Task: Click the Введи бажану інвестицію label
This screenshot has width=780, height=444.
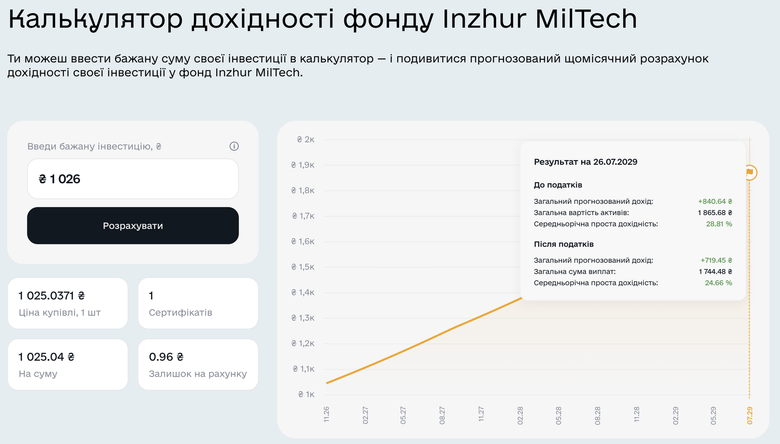Action: (94, 146)
